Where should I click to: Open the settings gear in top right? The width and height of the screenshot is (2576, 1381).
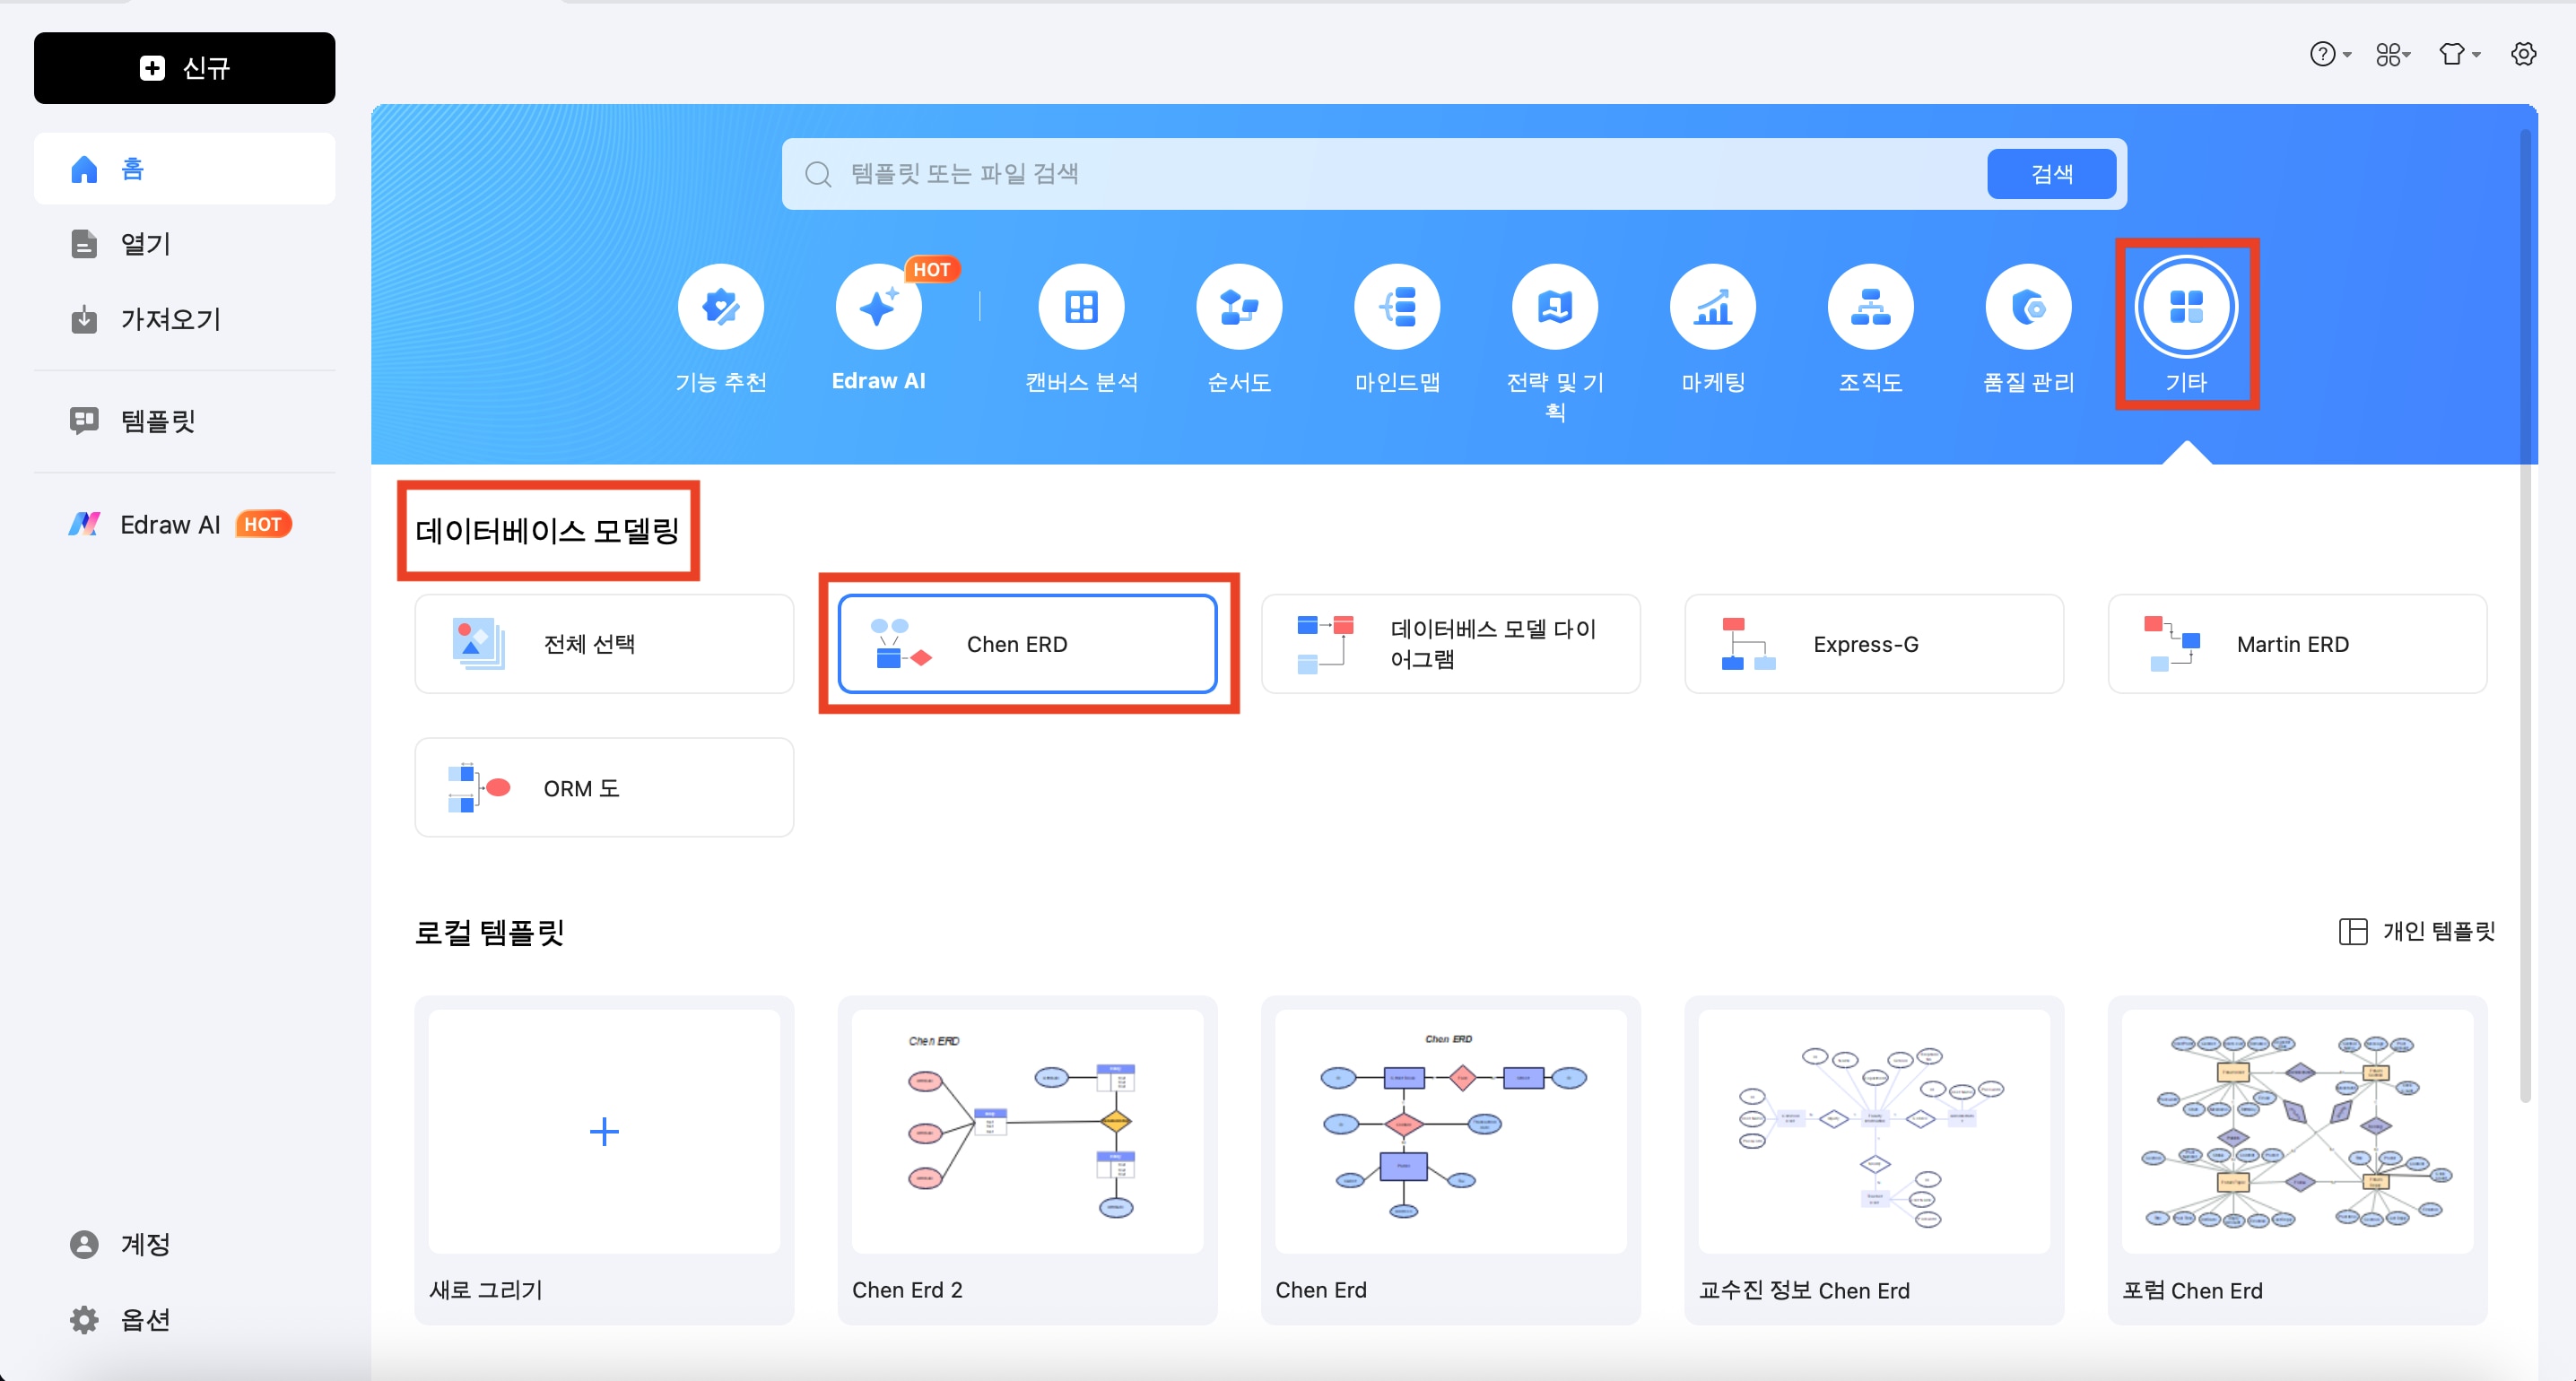2523,55
